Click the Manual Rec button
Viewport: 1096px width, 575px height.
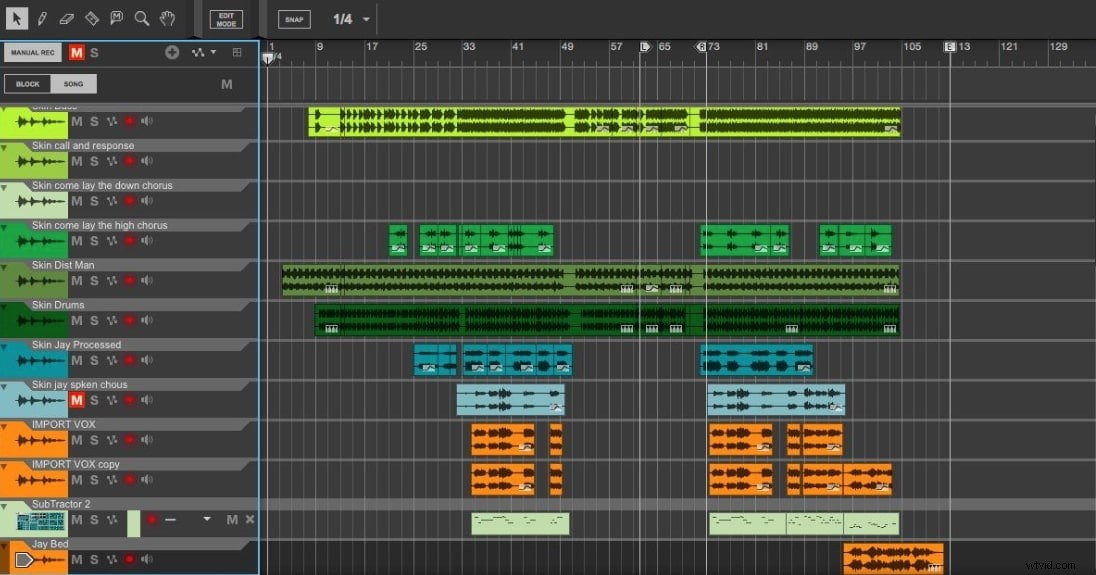(32, 52)
